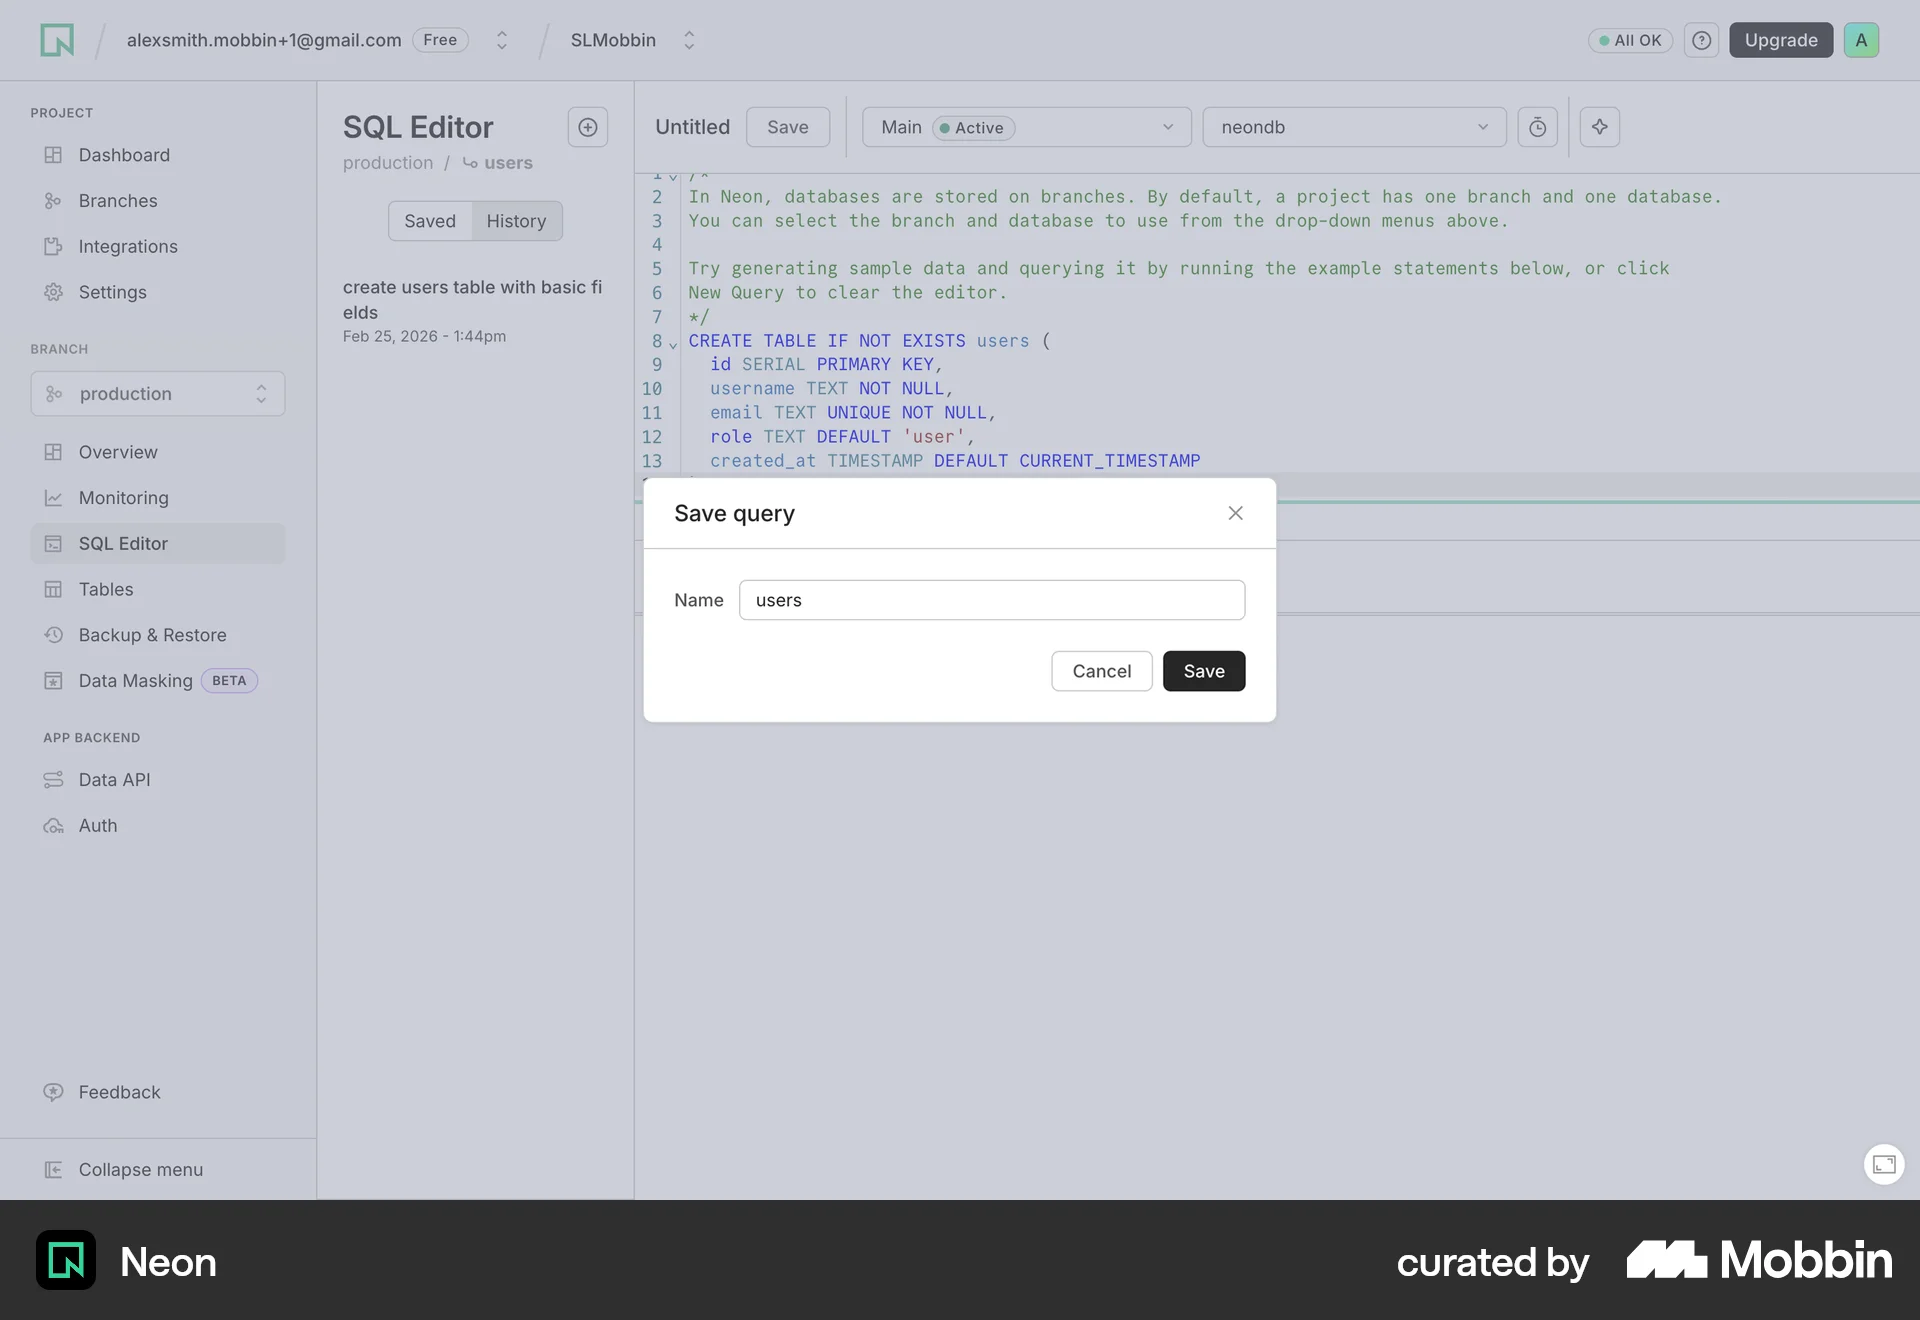Click the Branches icon in sidebar

click(53, 201)
